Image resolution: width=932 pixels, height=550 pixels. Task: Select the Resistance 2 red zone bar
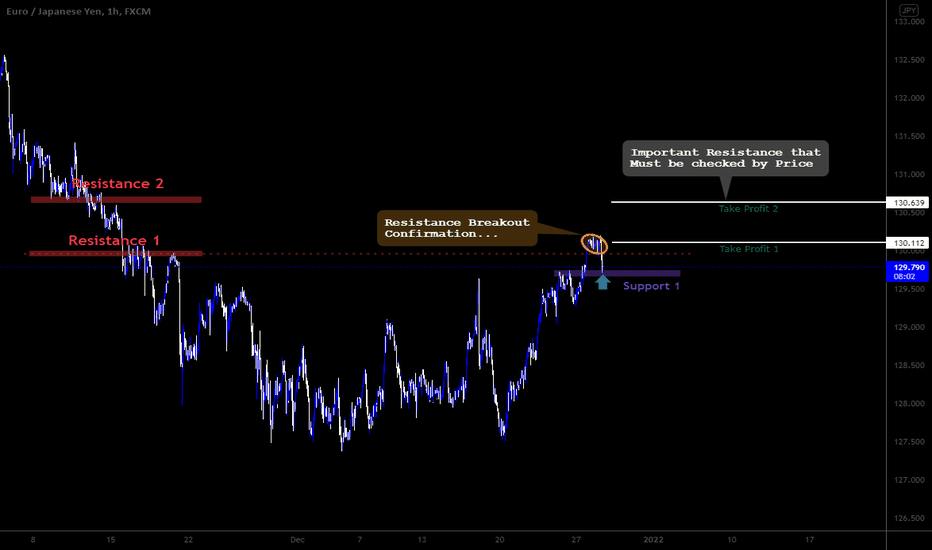pos(116,200)
